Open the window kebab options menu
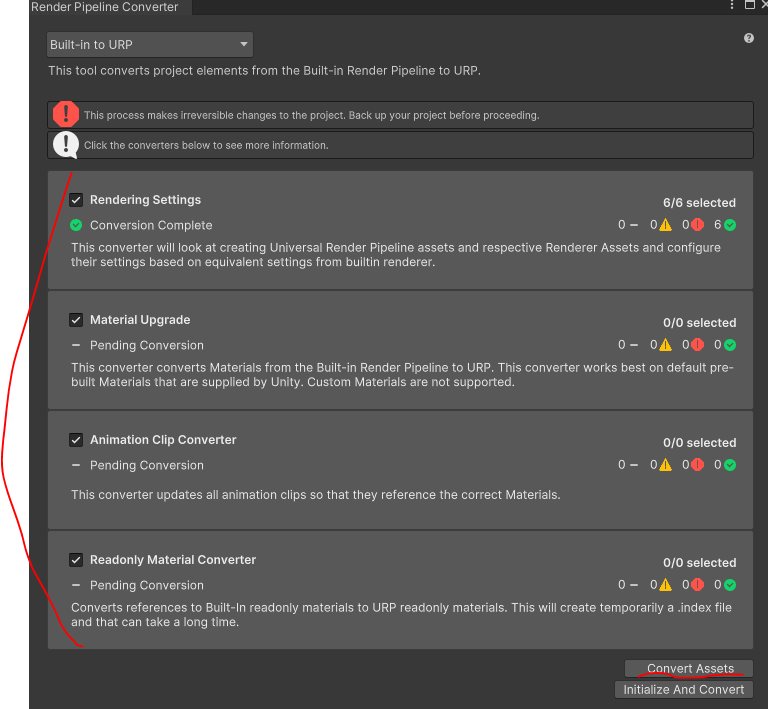The height and width of the screenshot is (709, 768). coord(732,5)
